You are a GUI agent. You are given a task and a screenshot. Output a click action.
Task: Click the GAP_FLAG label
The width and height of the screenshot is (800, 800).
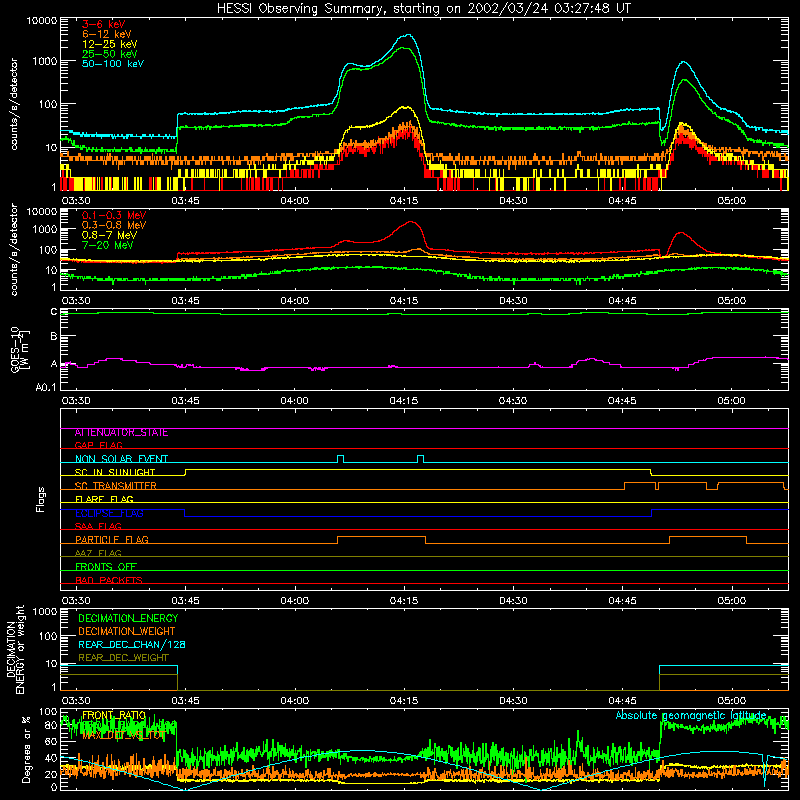click(x=98, y=446)
